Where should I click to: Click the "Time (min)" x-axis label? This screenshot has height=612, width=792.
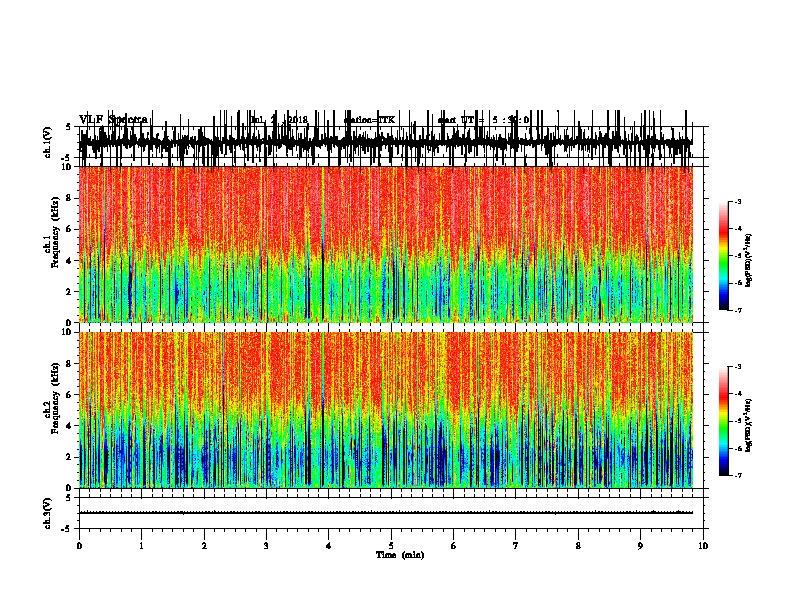(400, 555)
